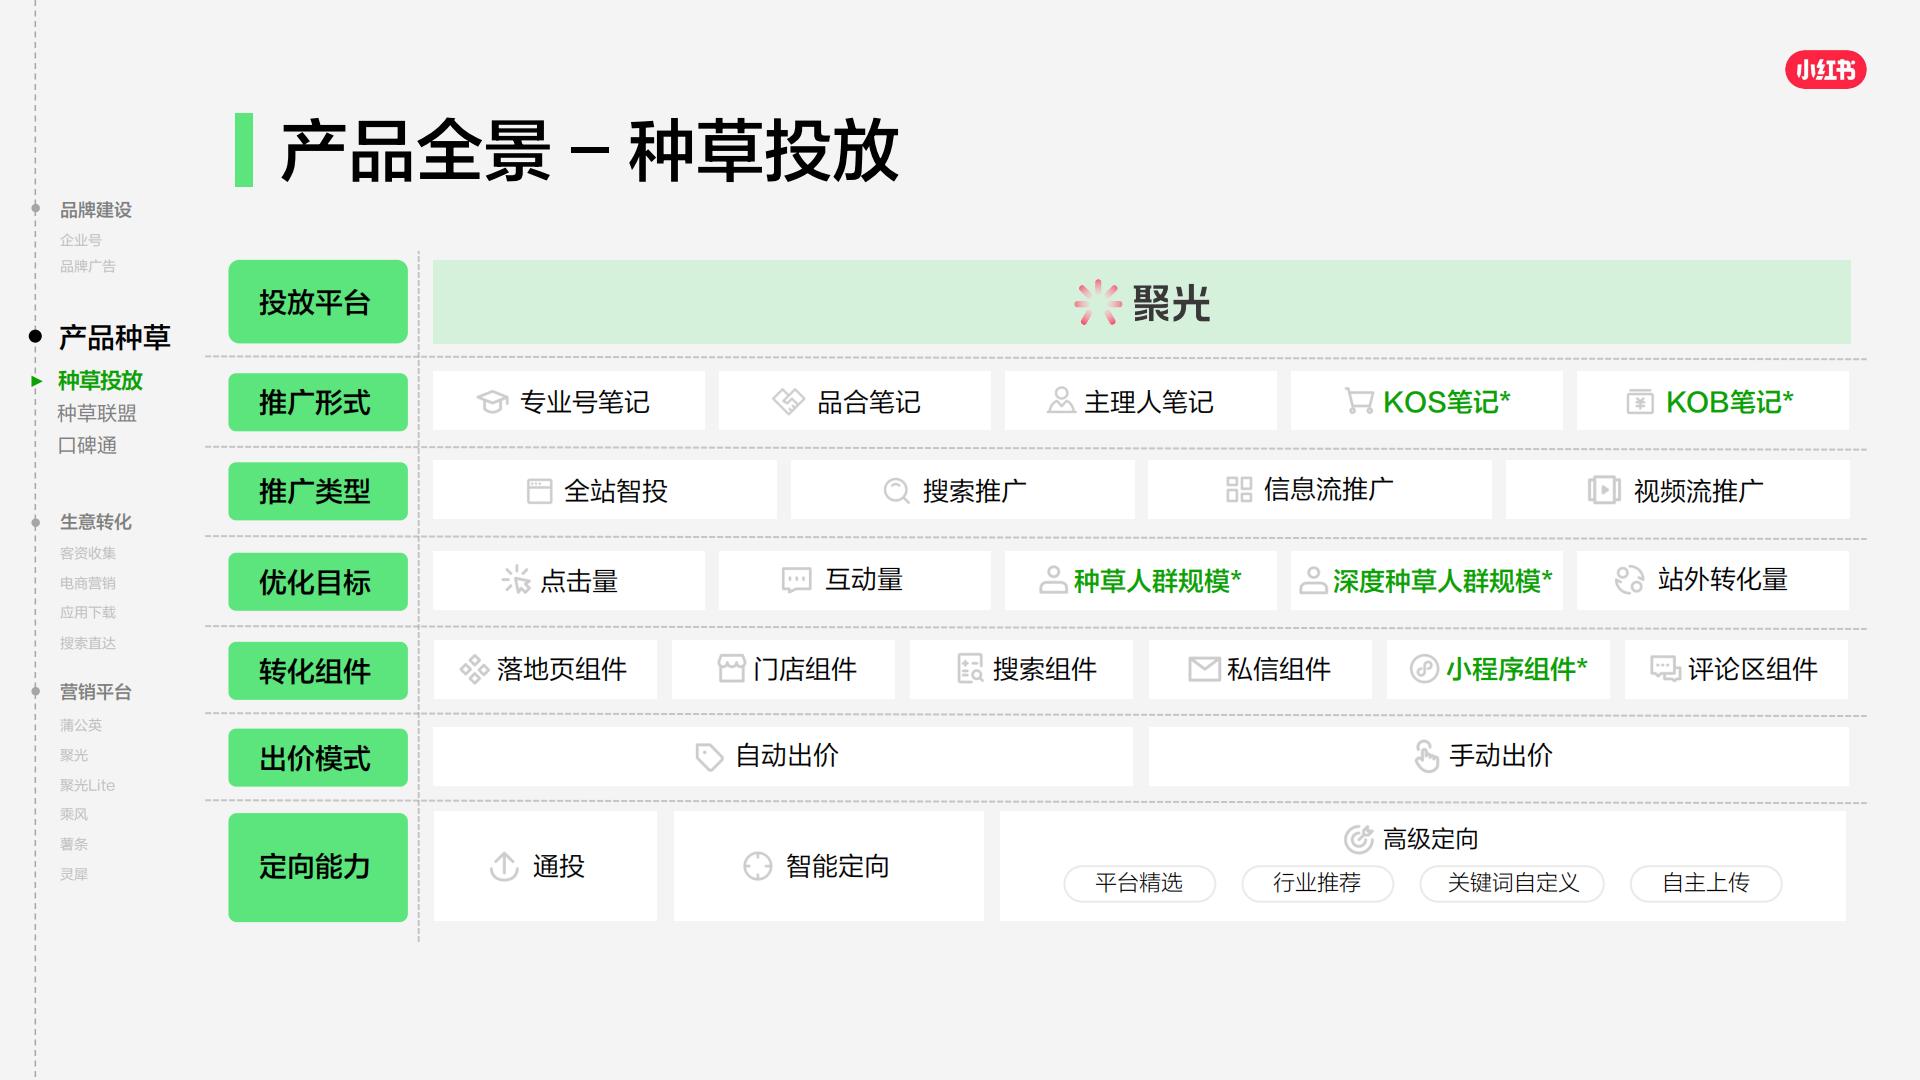
Task: Click the 推广形式 green label
Action: point(318,402)
